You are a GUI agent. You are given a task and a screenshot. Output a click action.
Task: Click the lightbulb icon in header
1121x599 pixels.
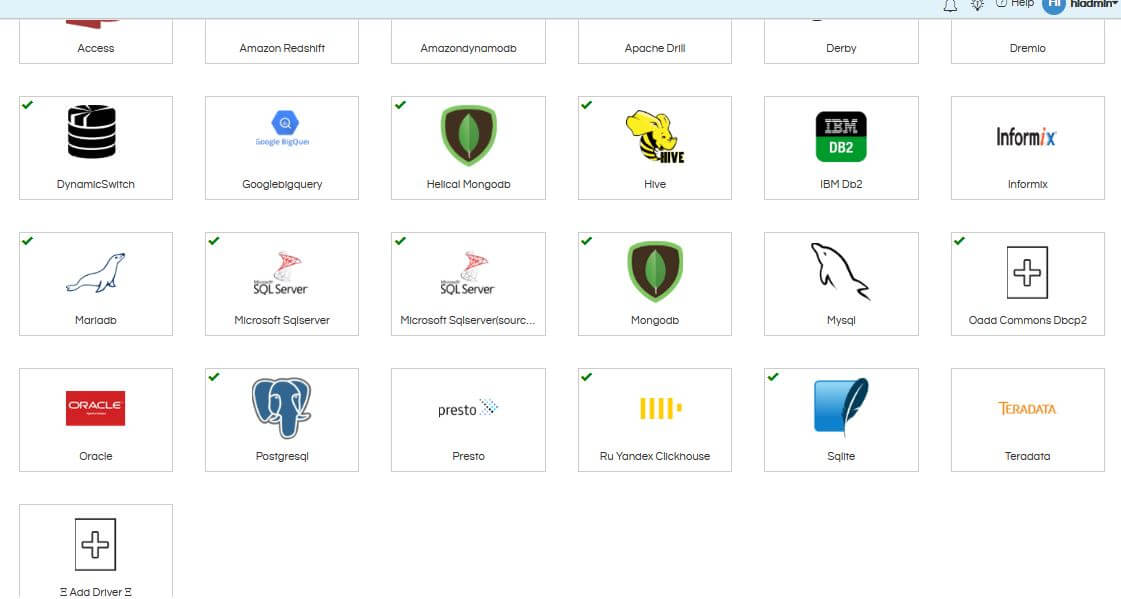pos(977,4)
